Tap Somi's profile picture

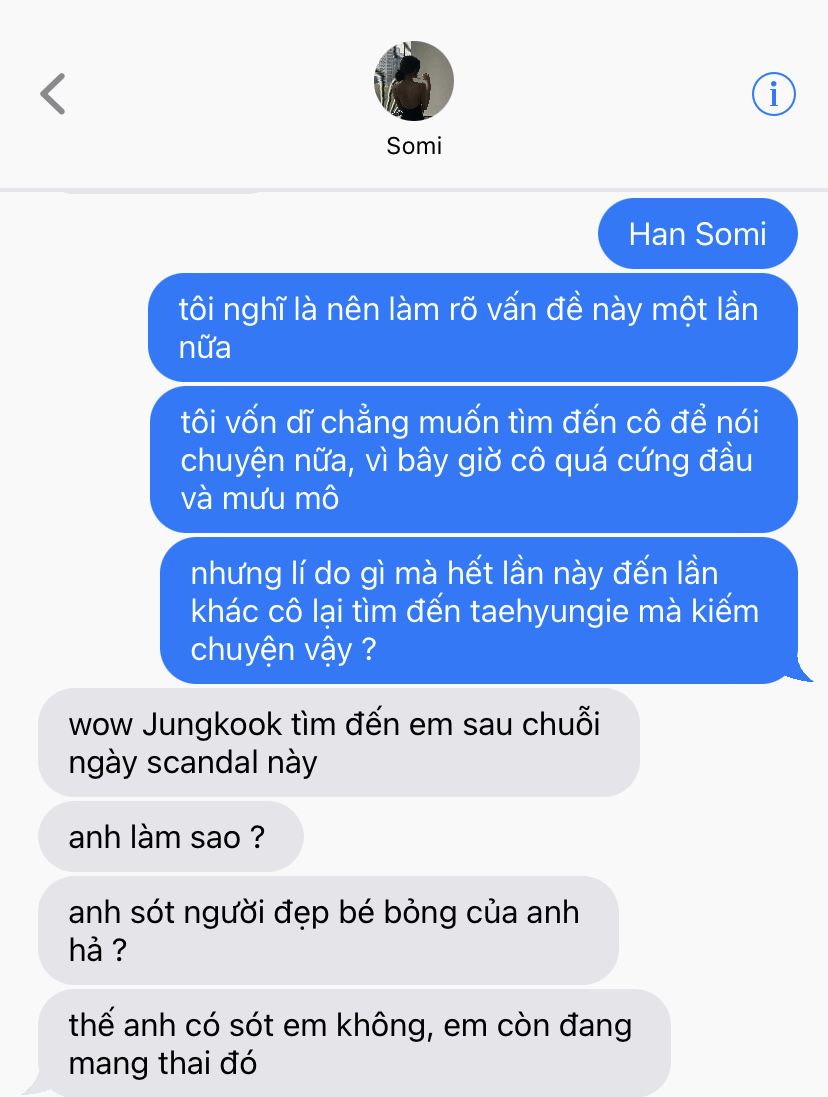click(x=413, y=81)
